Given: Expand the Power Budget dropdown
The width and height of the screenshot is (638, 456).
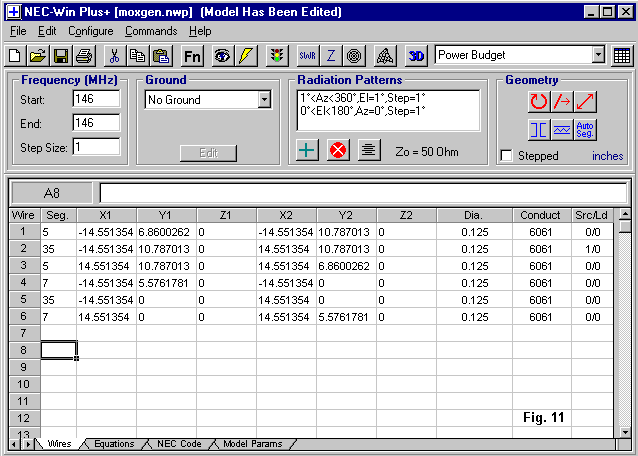Looking at the screenshot, I should click(598, 55).
